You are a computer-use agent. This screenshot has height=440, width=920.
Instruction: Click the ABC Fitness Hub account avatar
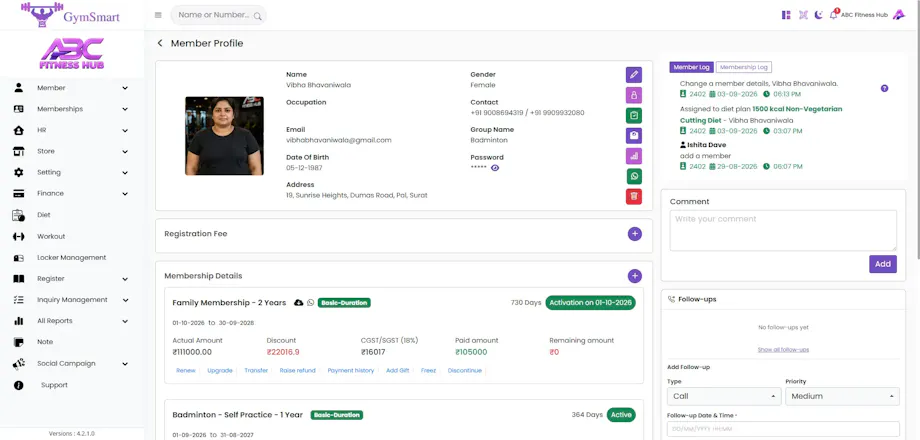pos(898,15)
